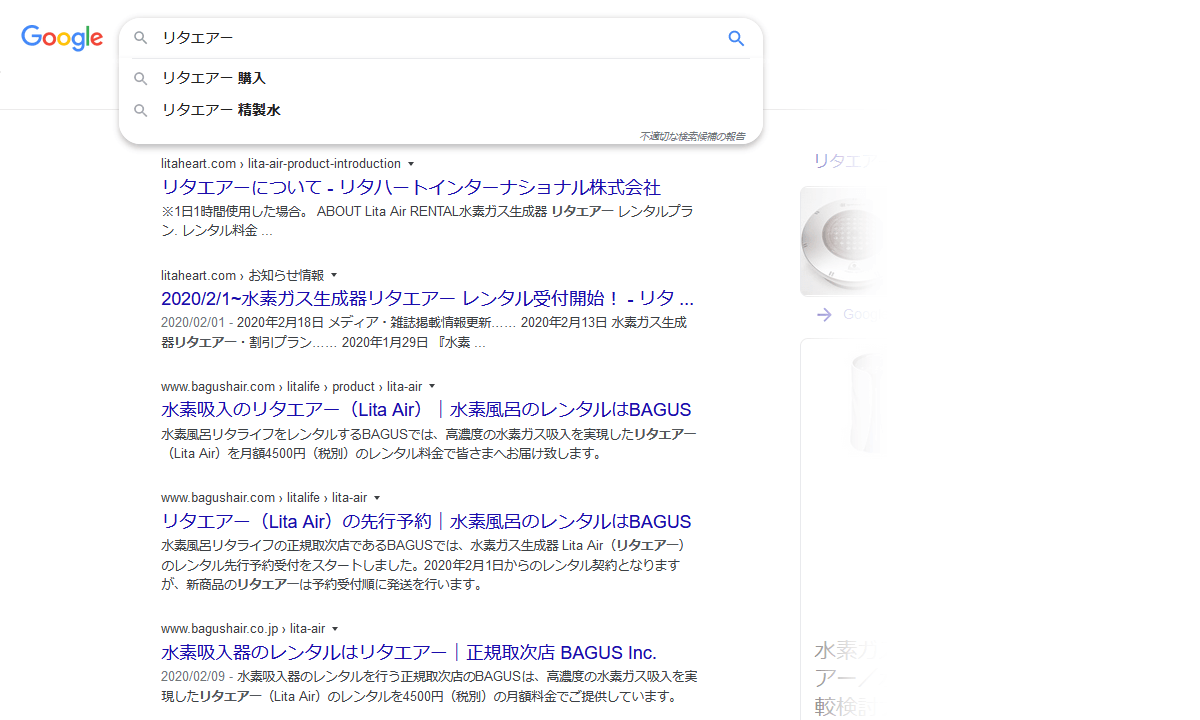Open result リタエアーについて - リタハートインターナショナル株式会社

pos(411,187)
